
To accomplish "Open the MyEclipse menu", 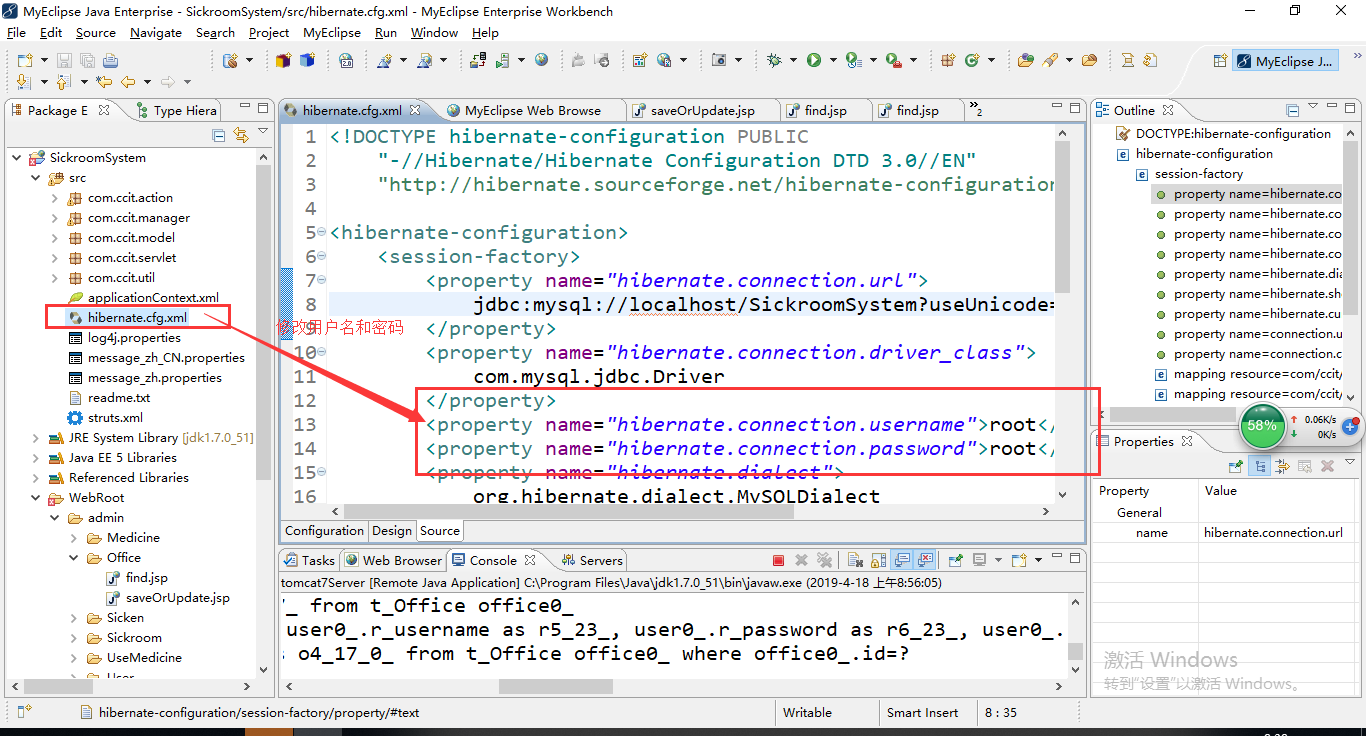I will 332,32.
